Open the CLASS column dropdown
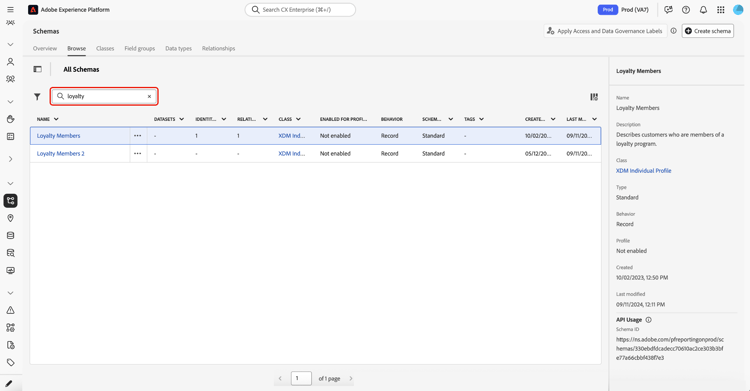Viewport: 750px width, 391px height. point(298,119)
